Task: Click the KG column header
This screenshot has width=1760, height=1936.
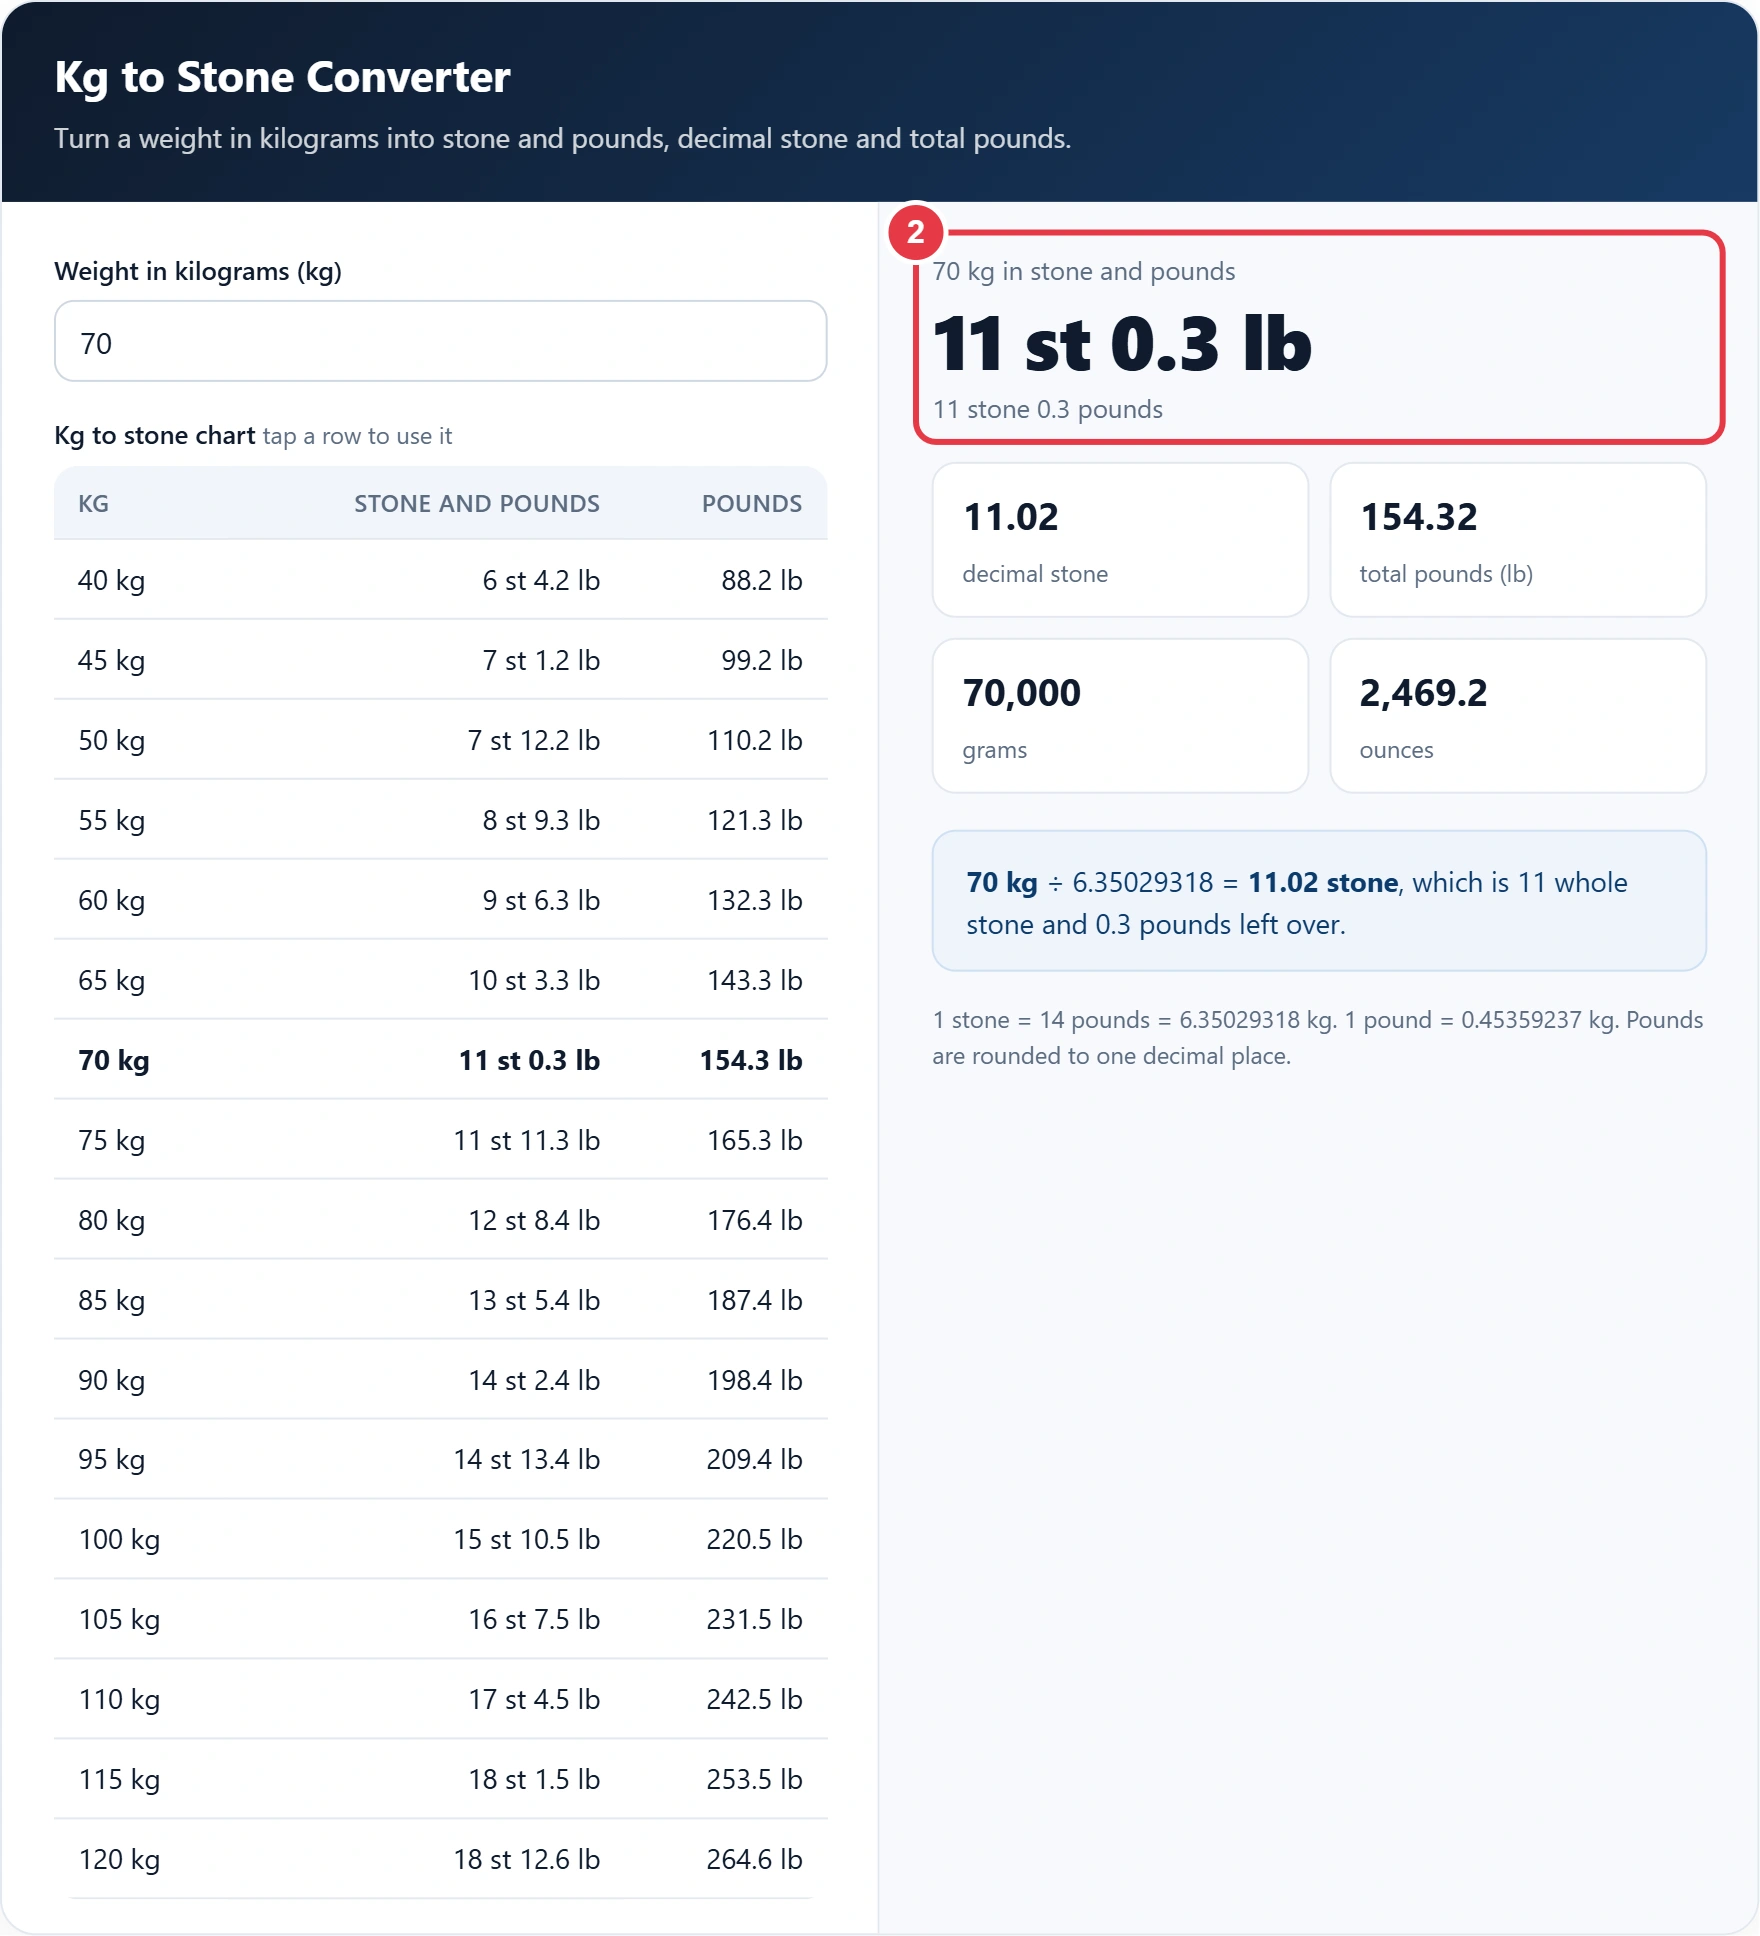Action: click(x=94, y=504)
